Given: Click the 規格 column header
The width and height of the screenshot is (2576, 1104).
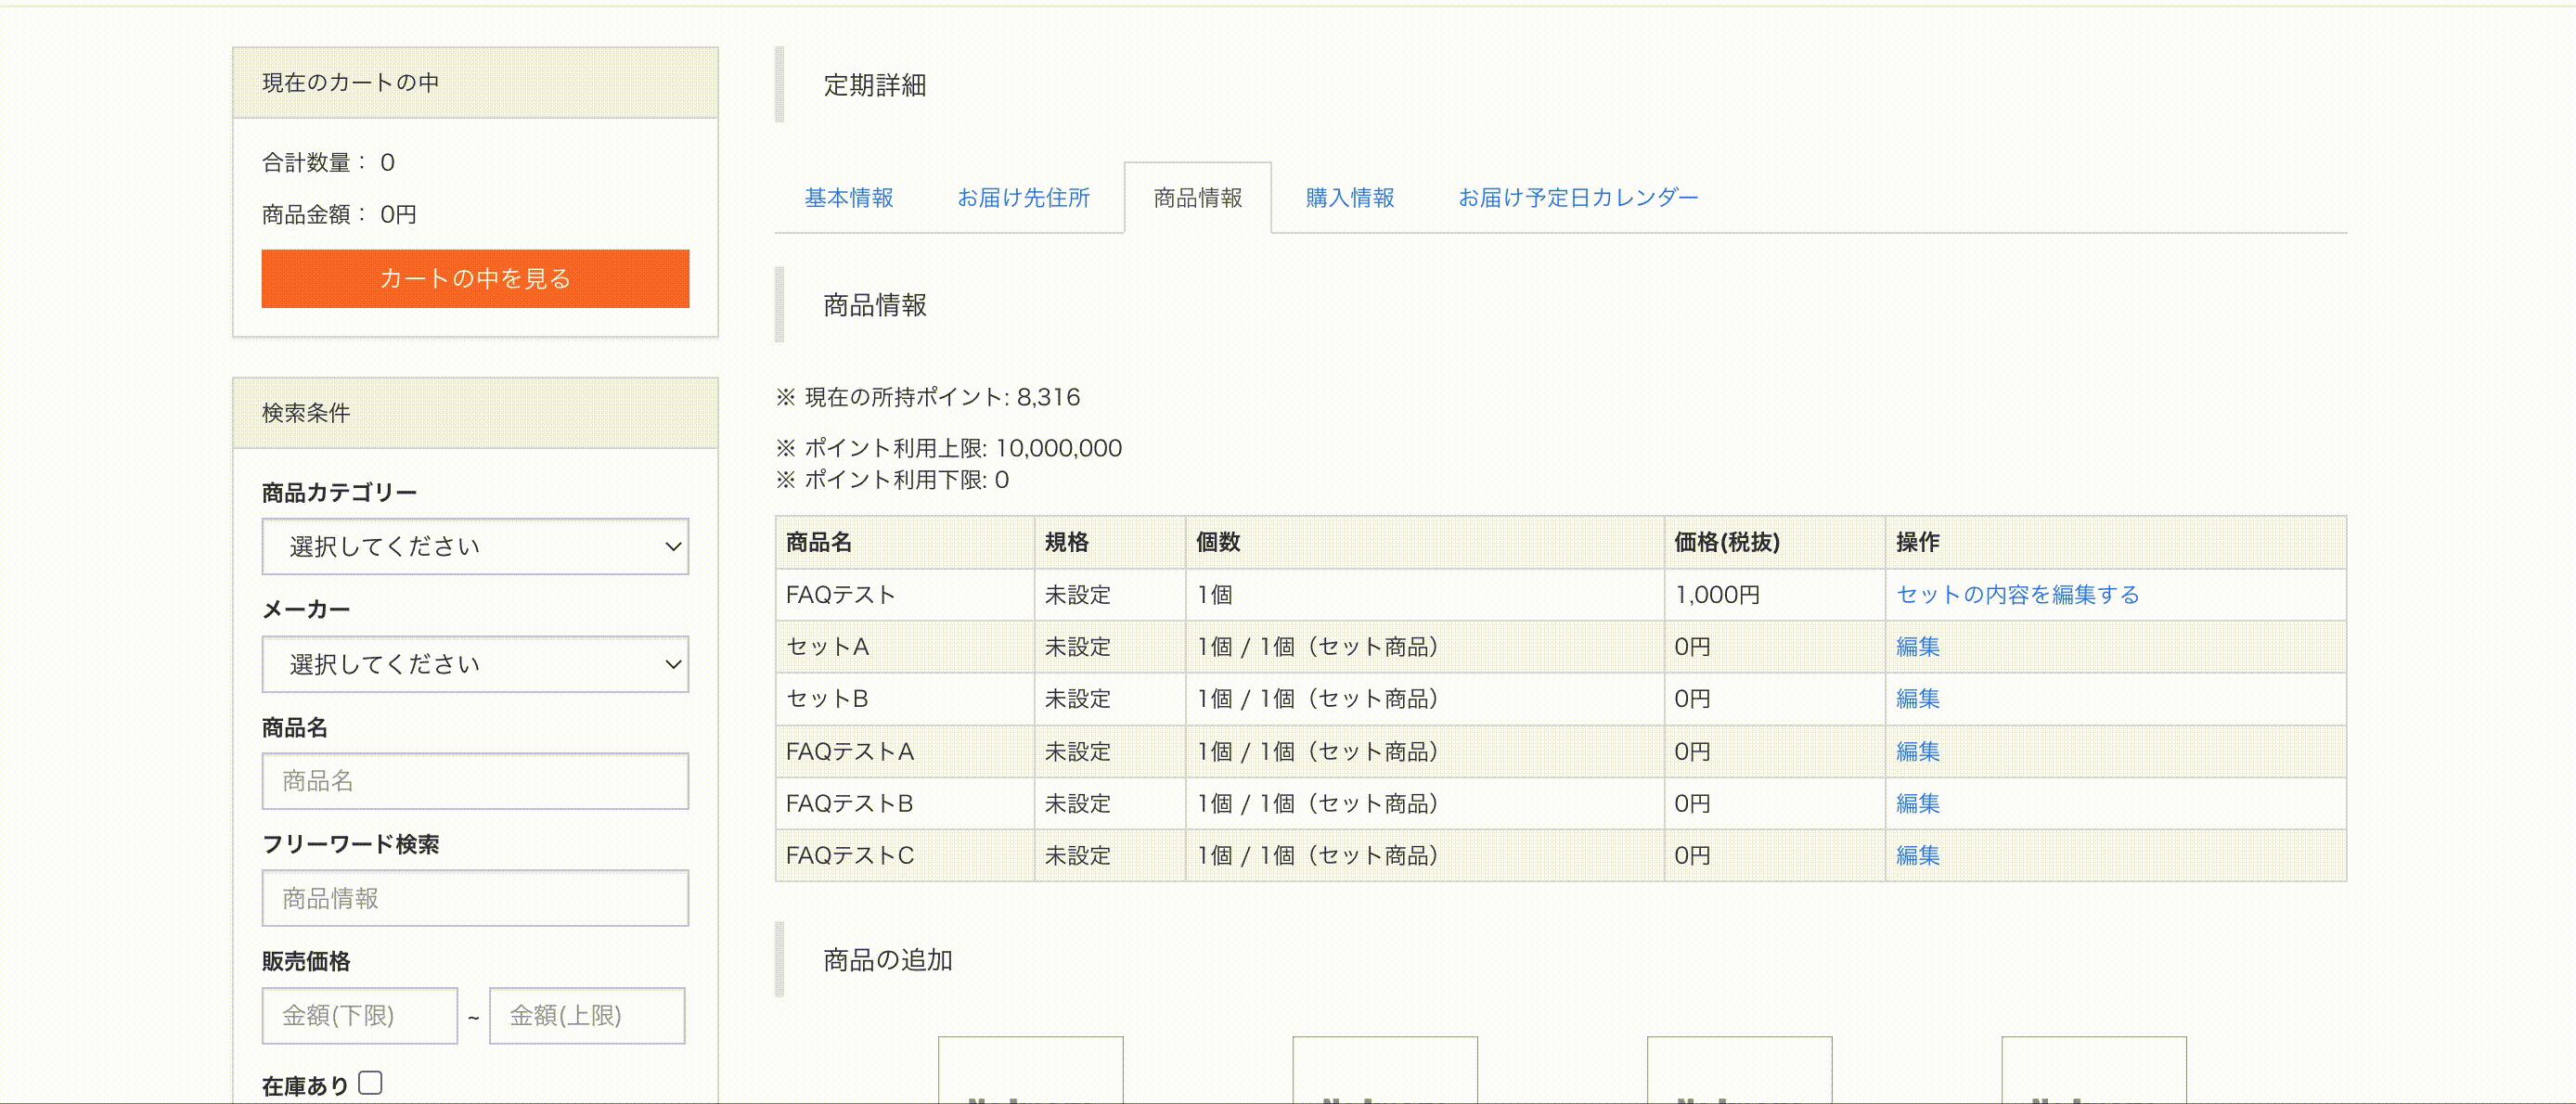Looking at the screenshot, I should pos(1110,542).
